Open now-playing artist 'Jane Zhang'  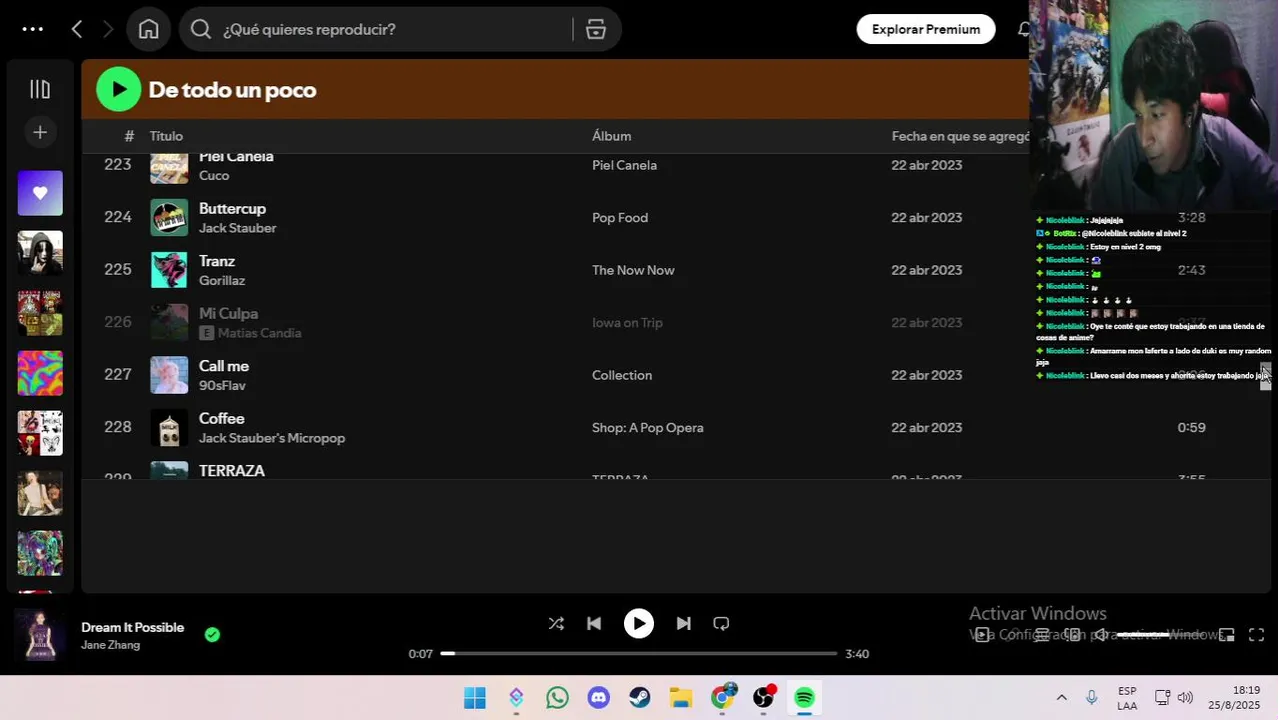click(x=110, y=646)
